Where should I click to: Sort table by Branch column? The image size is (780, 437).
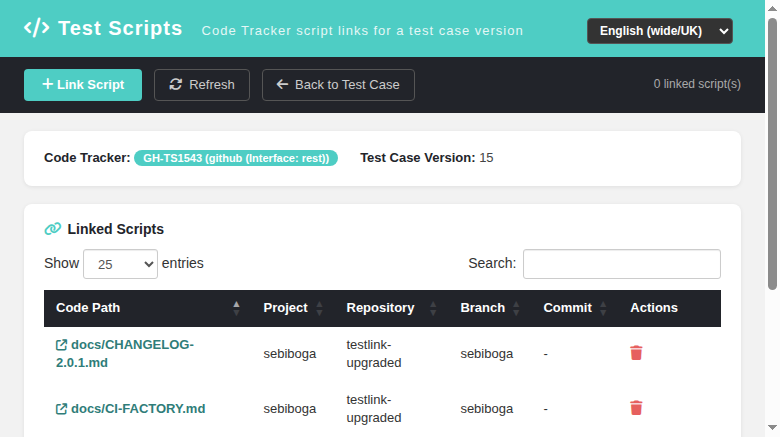click(x=490, y=308)
